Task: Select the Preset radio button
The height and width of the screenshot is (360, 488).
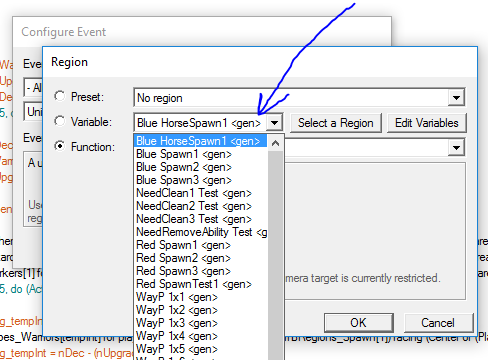Action: pos(60,96)
